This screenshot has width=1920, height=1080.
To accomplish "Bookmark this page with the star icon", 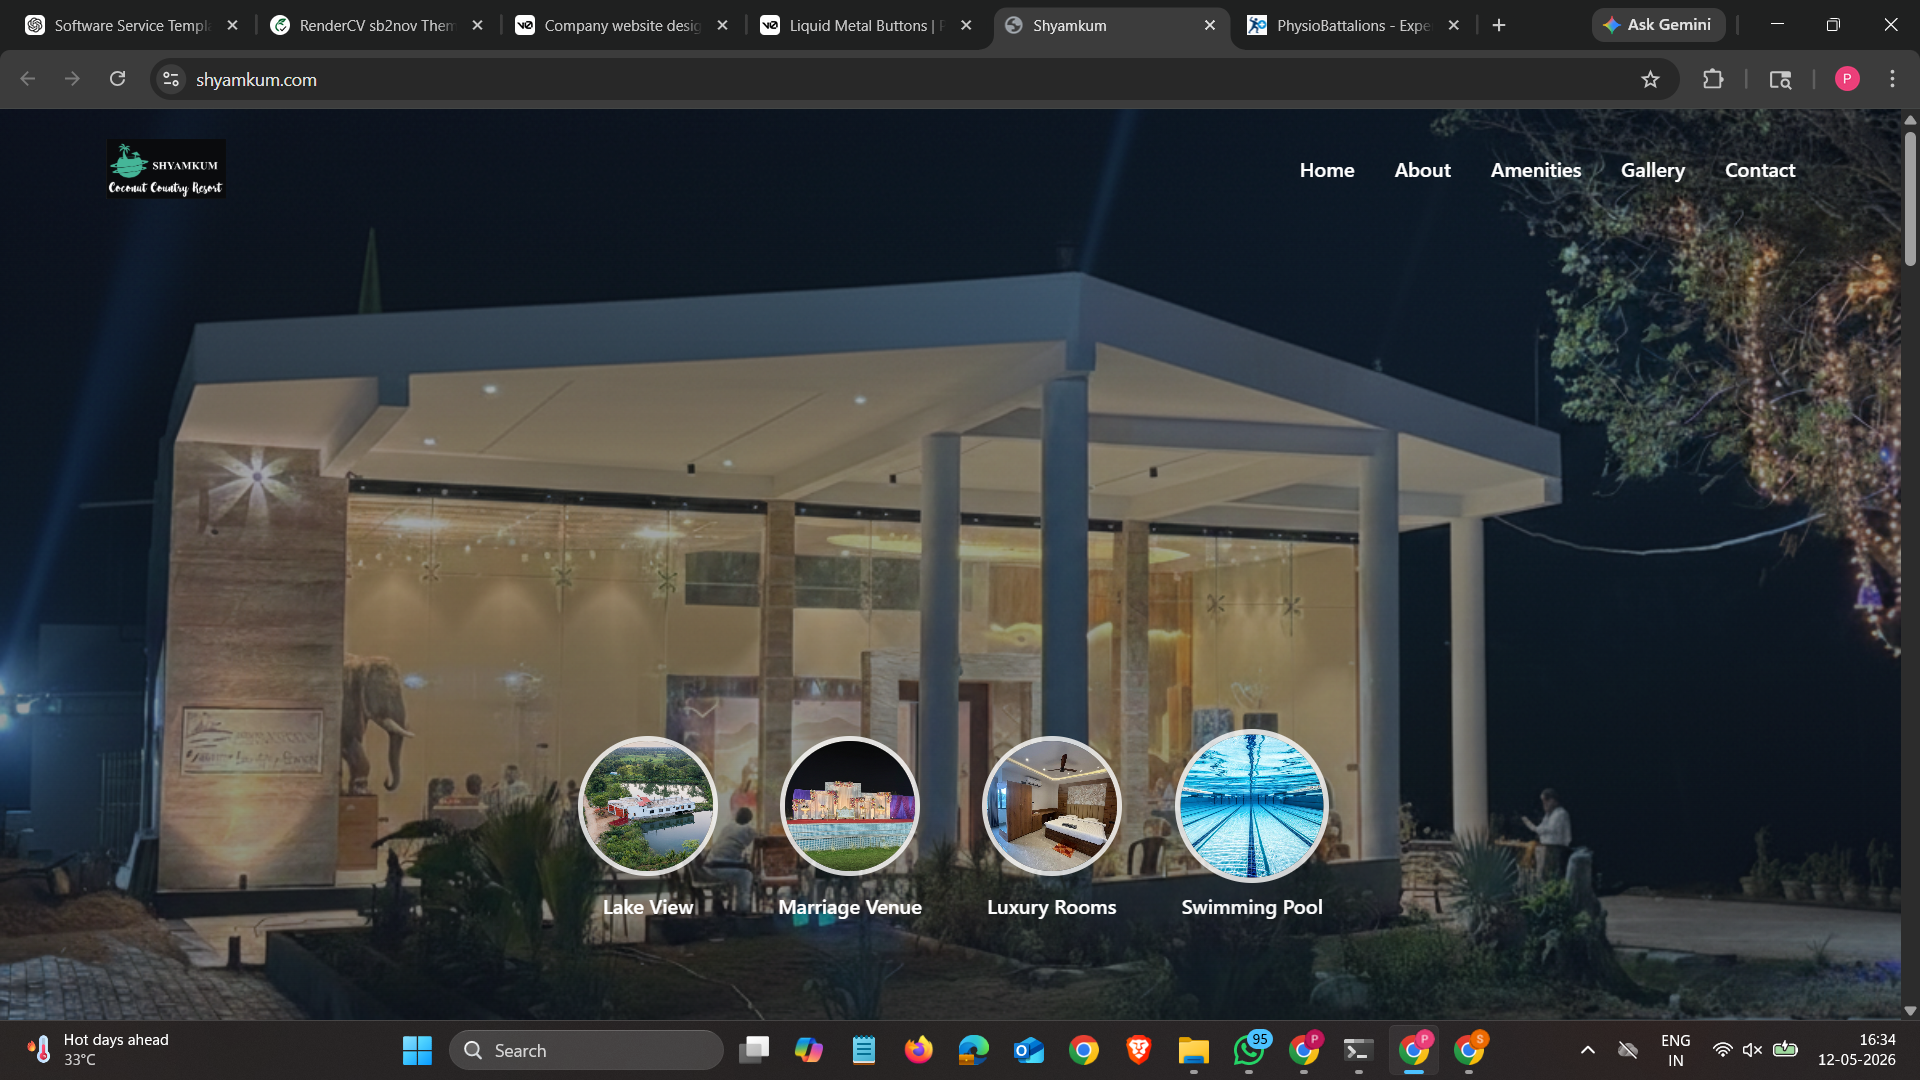I will tap(1650, 79).
